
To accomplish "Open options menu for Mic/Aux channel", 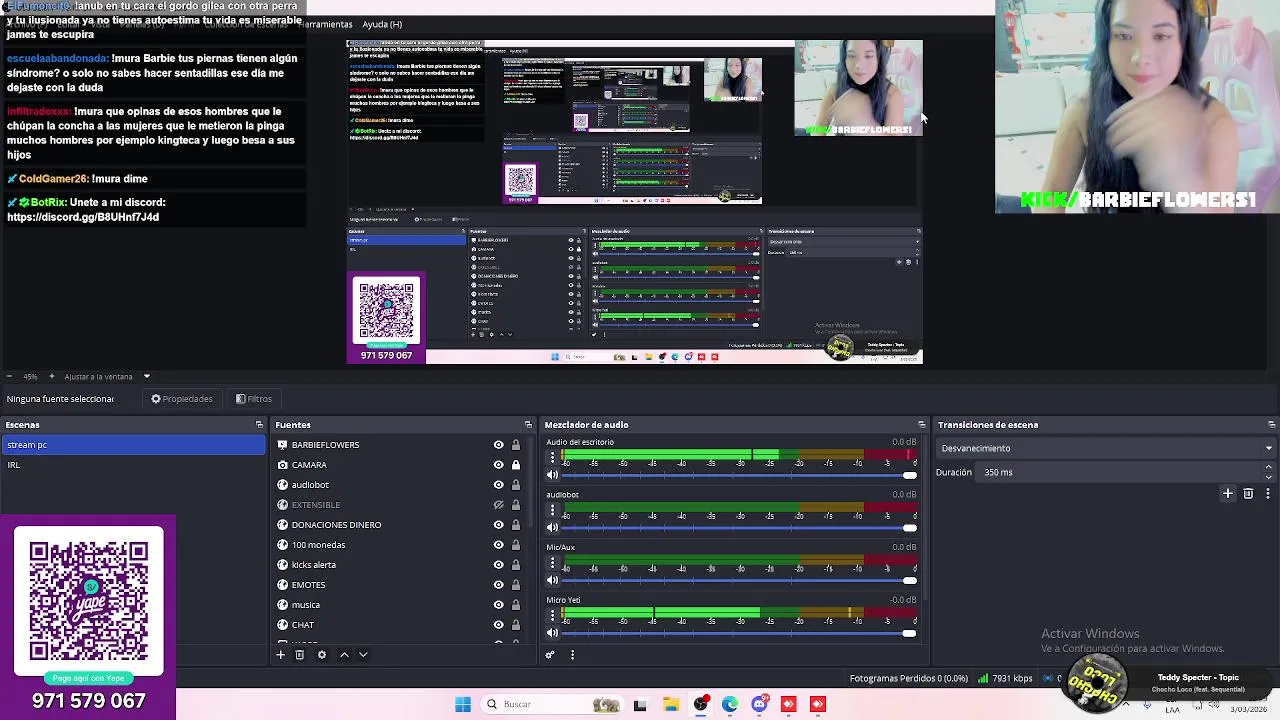I will click(x=552, y=563).
